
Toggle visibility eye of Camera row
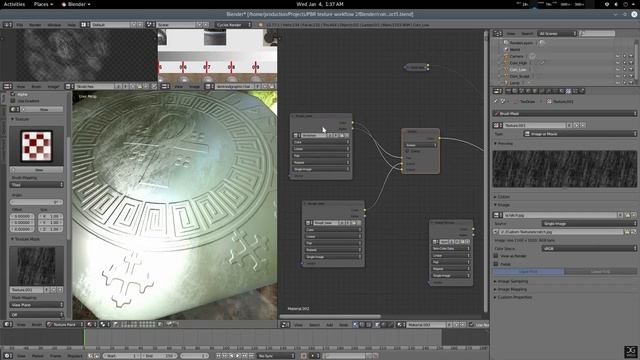[x=617, y=56]
